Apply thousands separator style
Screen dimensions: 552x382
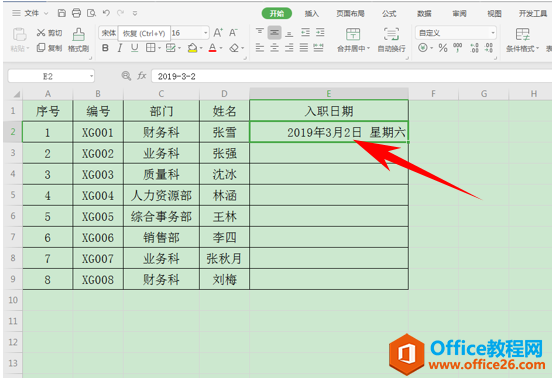[x=458, y=48]
